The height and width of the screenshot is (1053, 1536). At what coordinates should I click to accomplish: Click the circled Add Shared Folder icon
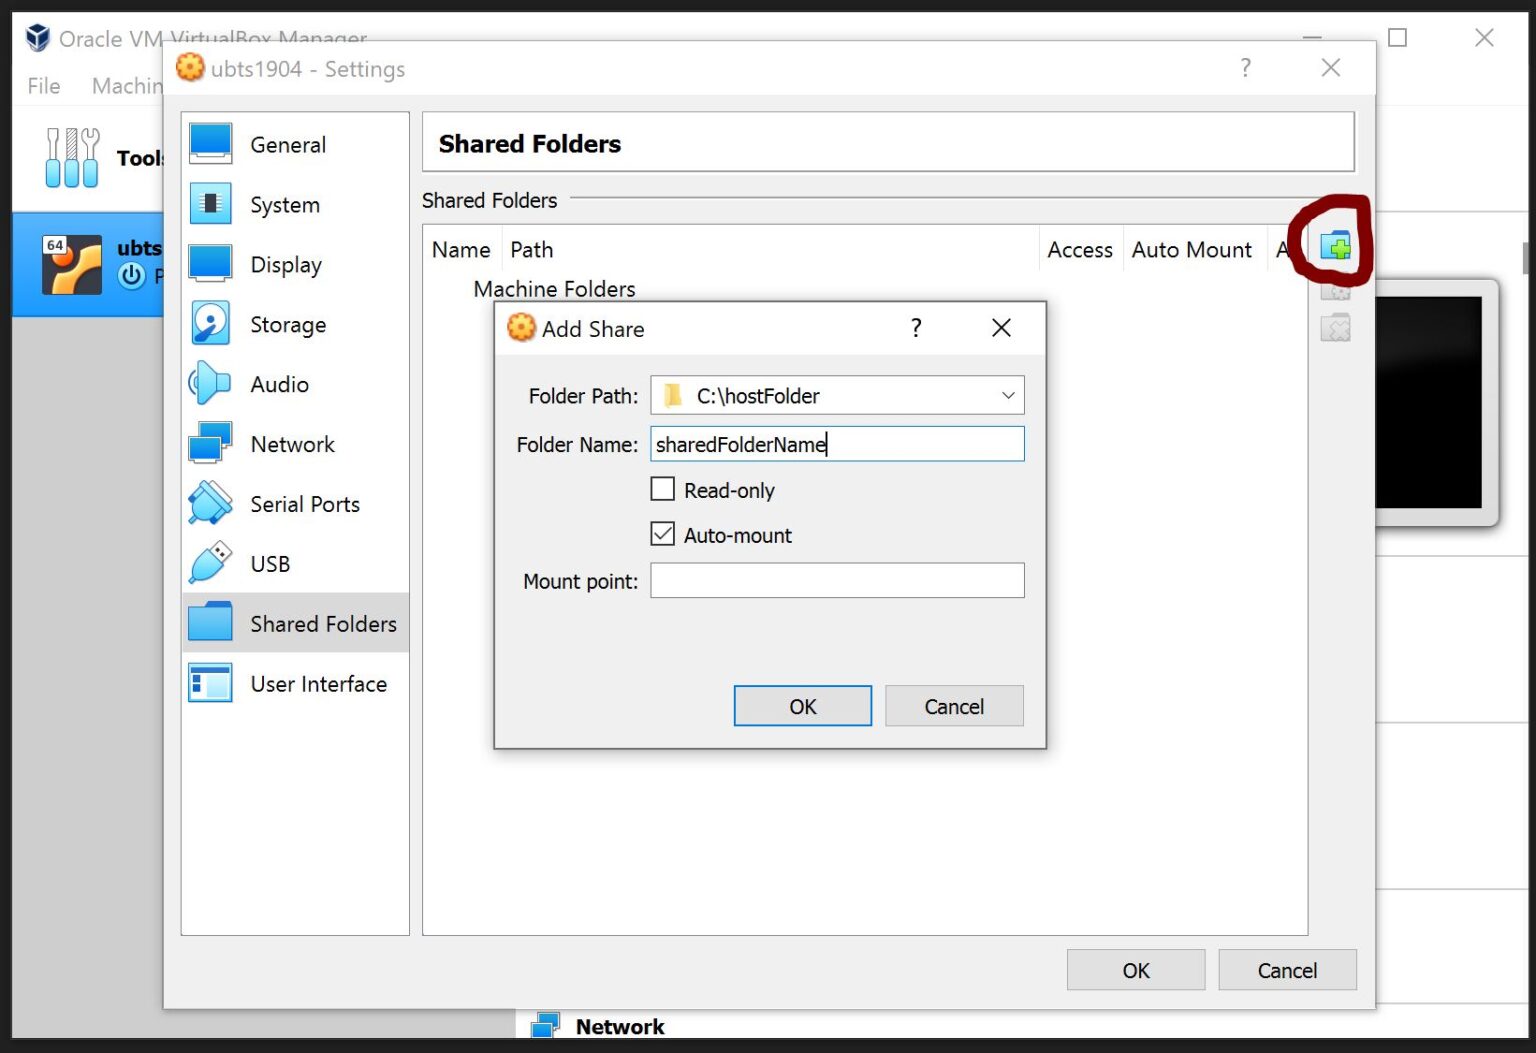click(1336, 245)
